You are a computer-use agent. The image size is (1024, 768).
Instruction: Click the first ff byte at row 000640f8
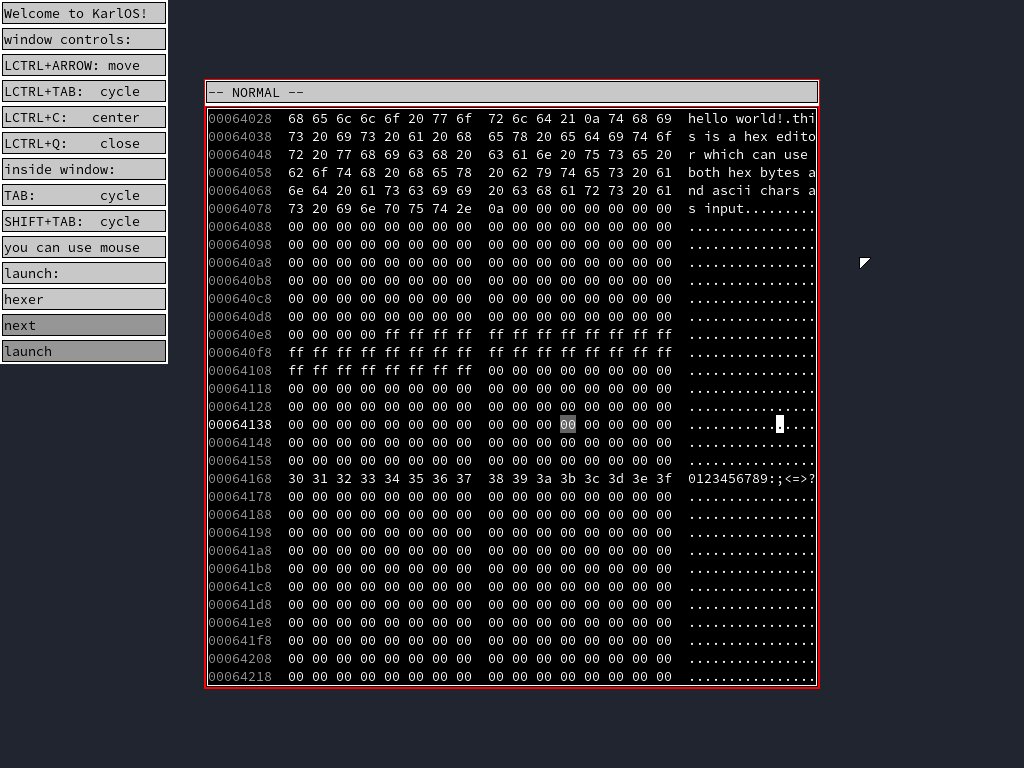coord(296,353)
